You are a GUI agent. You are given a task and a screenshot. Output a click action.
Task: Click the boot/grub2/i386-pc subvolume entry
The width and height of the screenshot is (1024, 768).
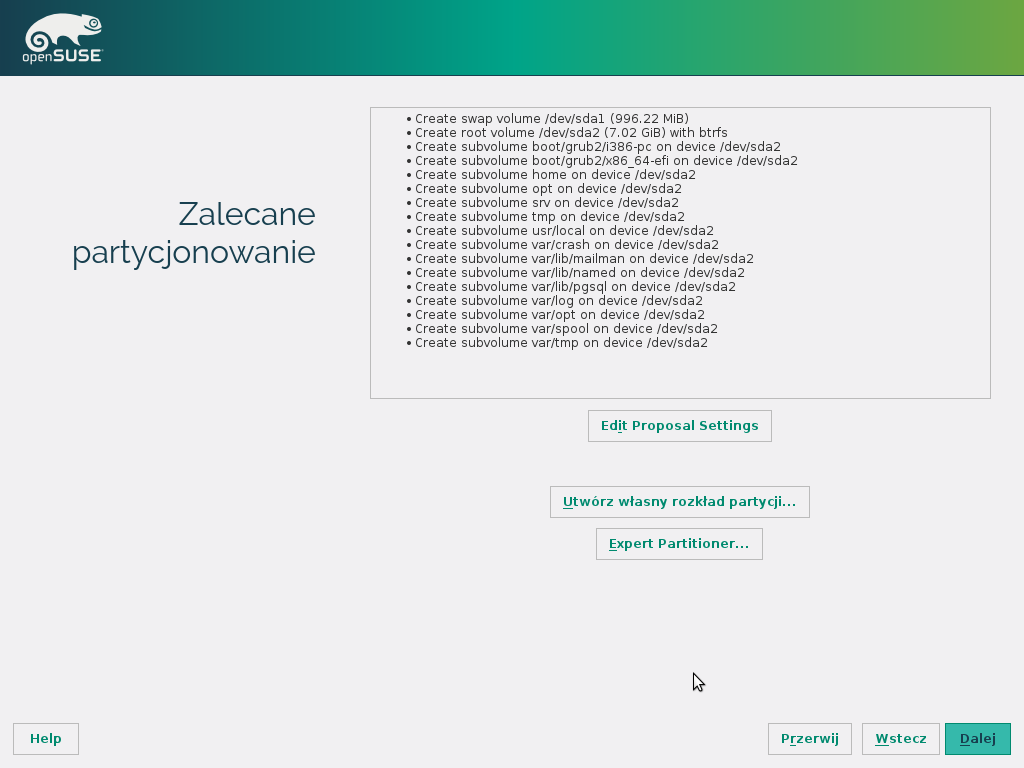(598, 146)
